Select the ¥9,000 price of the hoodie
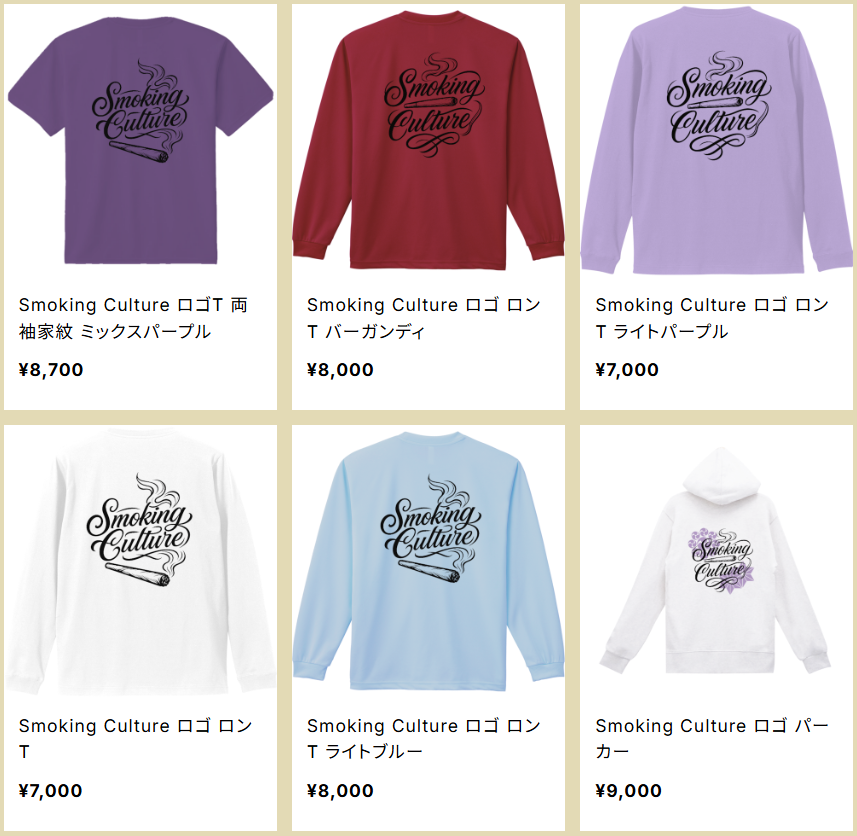The width and height of the screenshot is (857, 836). point(629,791)
